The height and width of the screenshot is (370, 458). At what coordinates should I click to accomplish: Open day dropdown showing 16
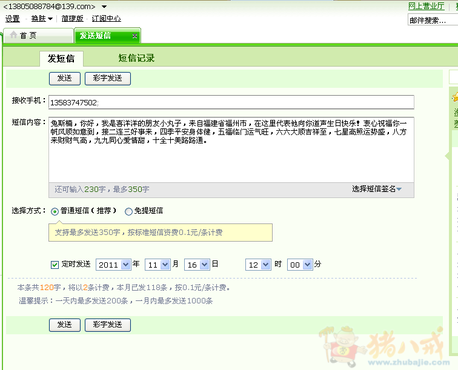pos(197,265)
